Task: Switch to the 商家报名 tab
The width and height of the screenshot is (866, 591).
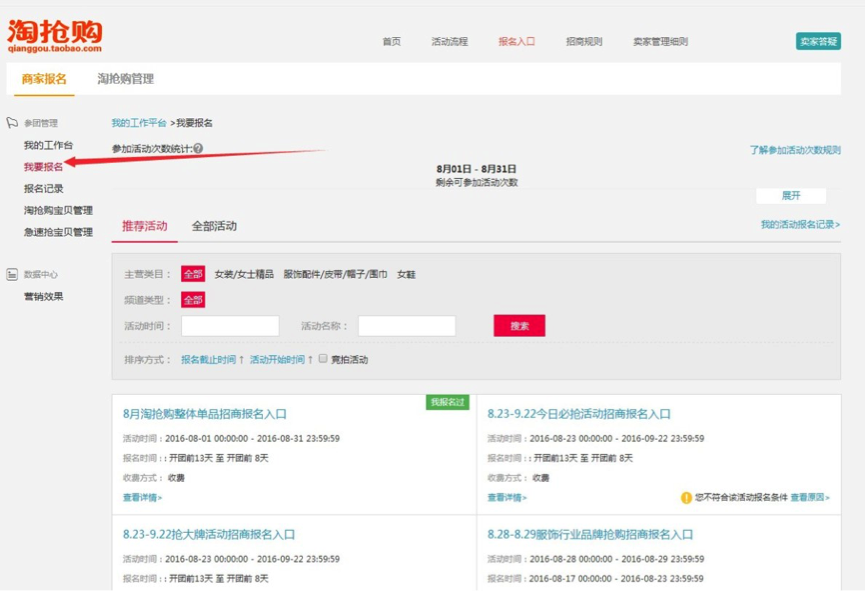Action: coord(44,79)
